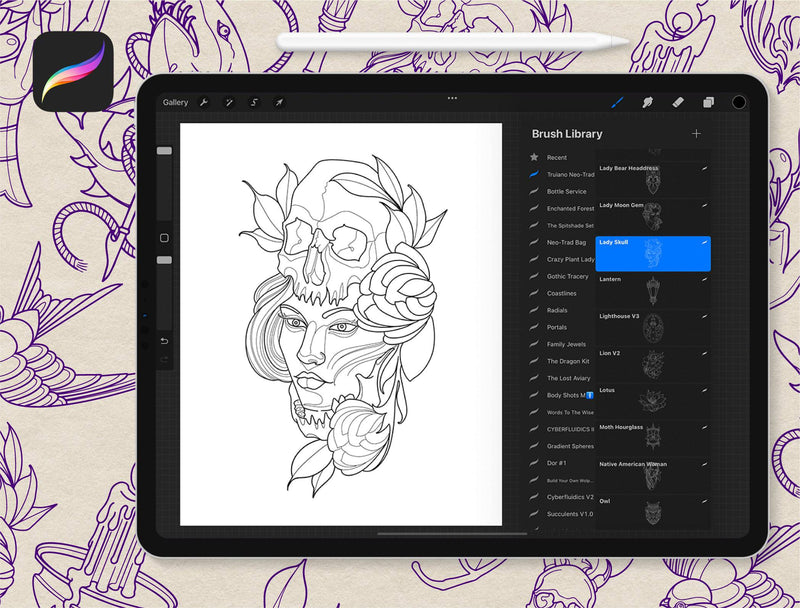Tap the brush size slider handle
Viewport: 800px width, 608px height.
[164, 151]
